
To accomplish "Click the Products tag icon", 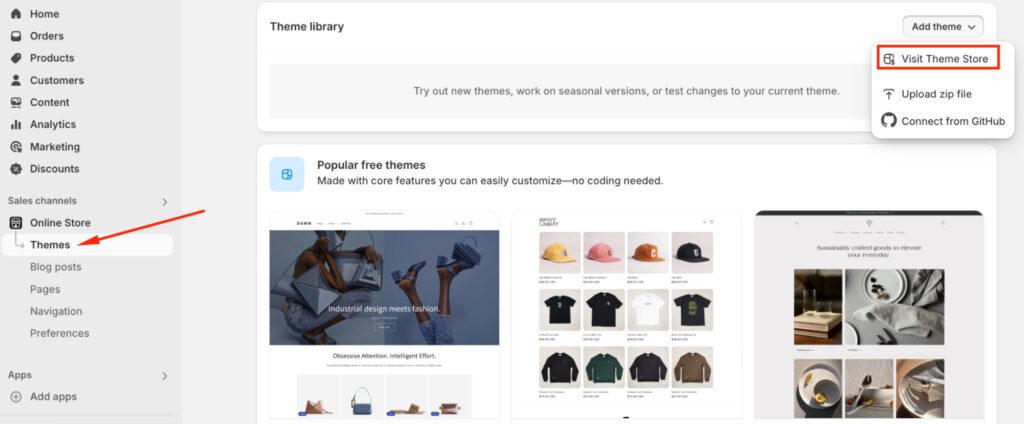I will [x=16, y=58].
